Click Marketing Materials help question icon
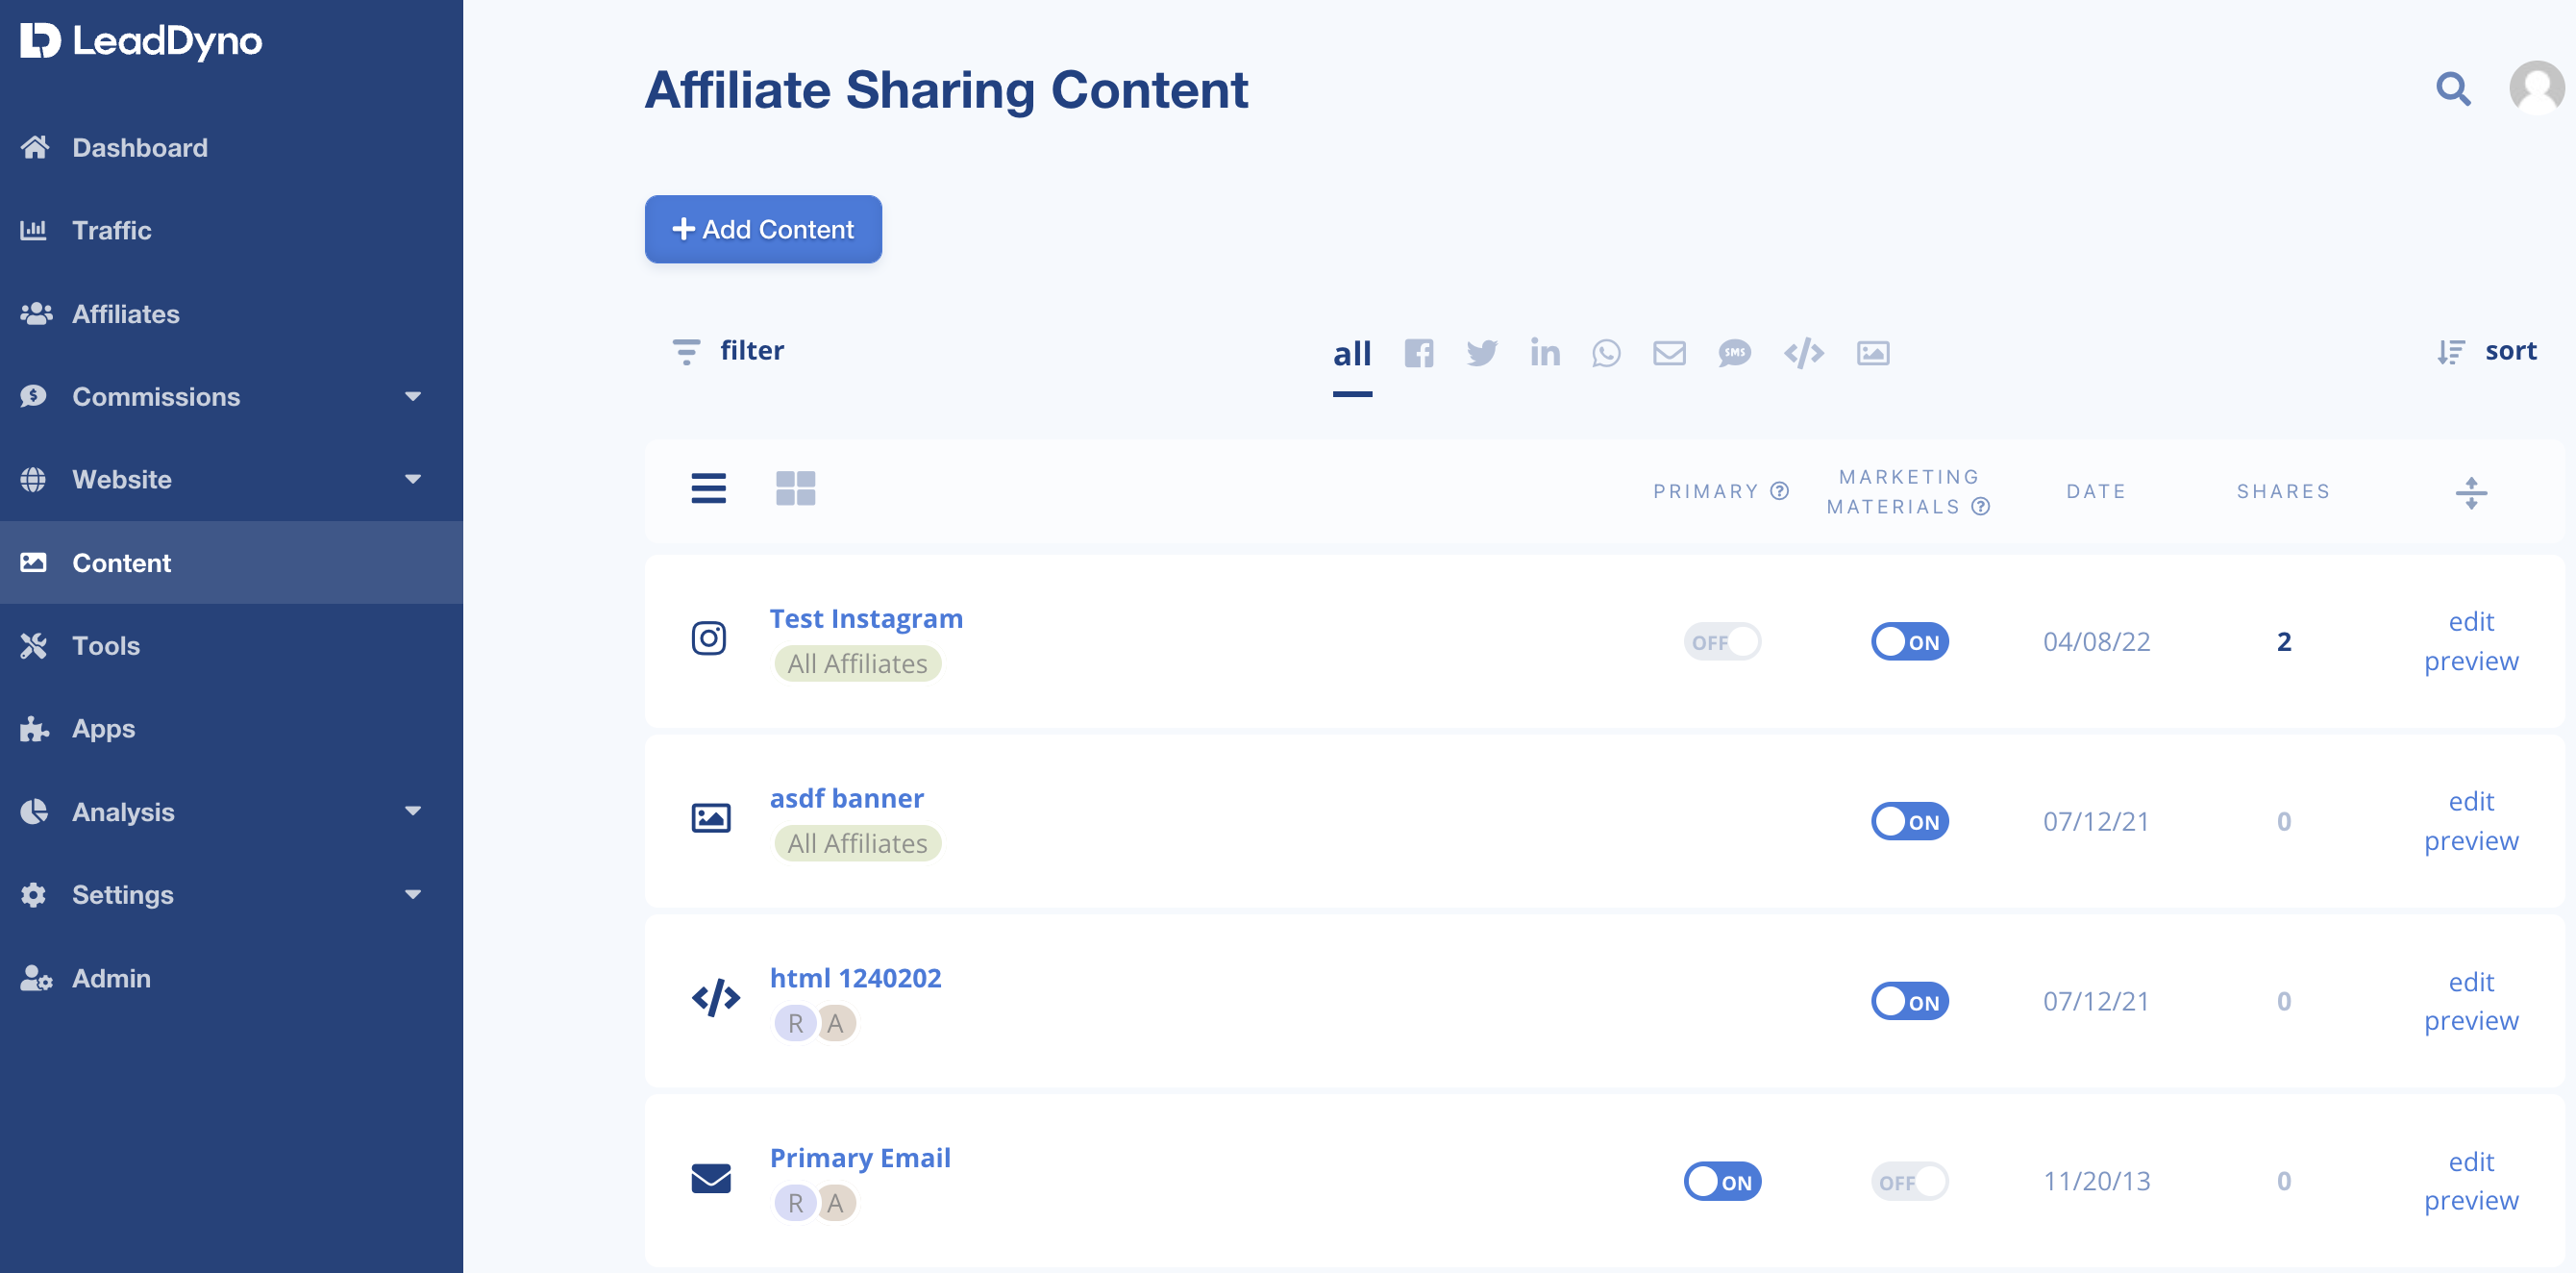This screenshot has width=2576, height=1273. 1981,506
